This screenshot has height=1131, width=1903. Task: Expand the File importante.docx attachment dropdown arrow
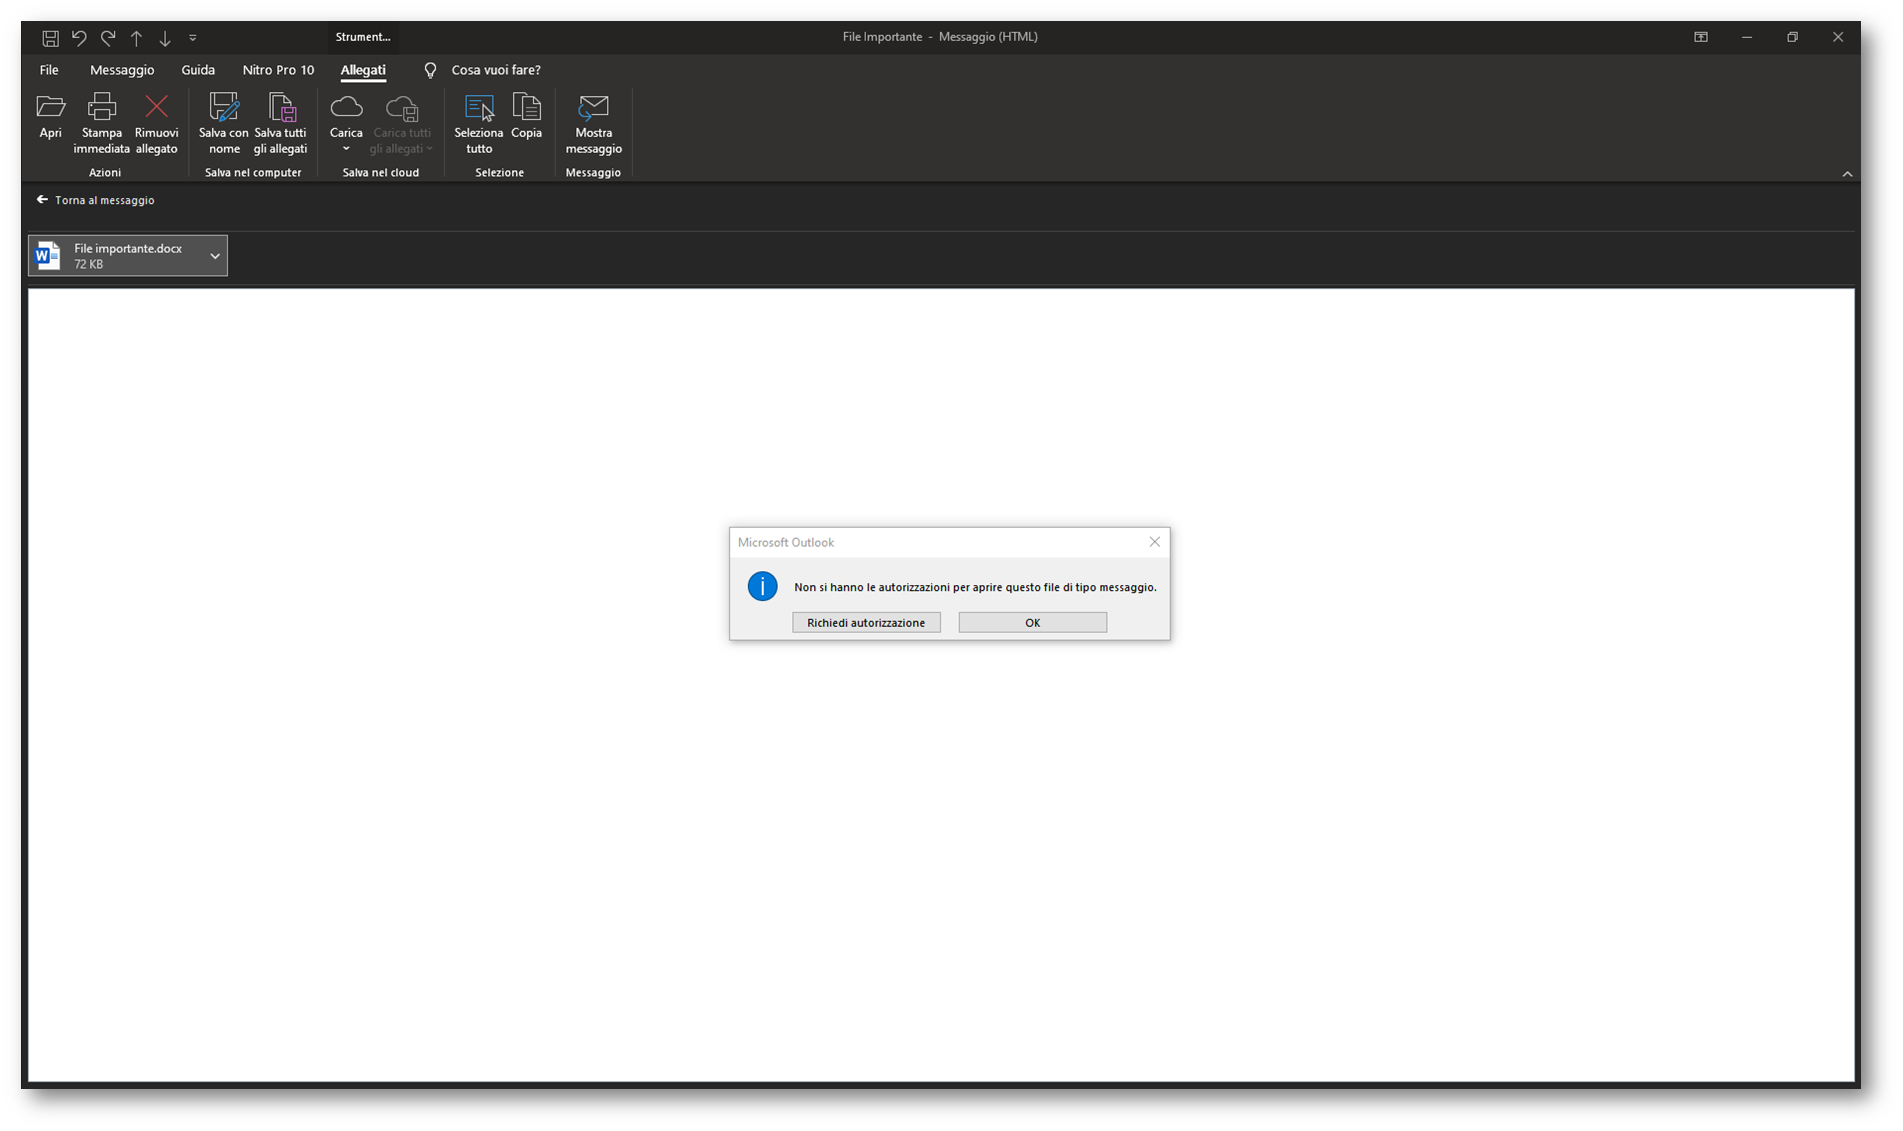point(215,256)
